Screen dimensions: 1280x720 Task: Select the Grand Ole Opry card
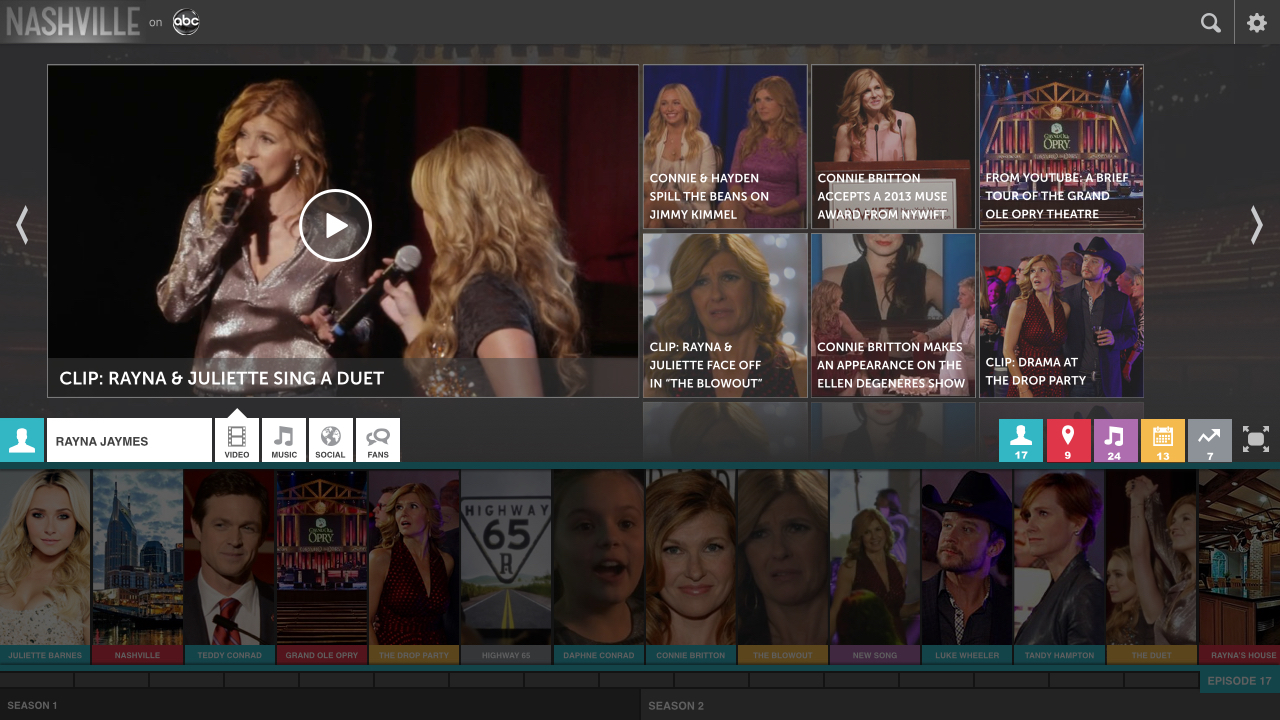[321, 567]
